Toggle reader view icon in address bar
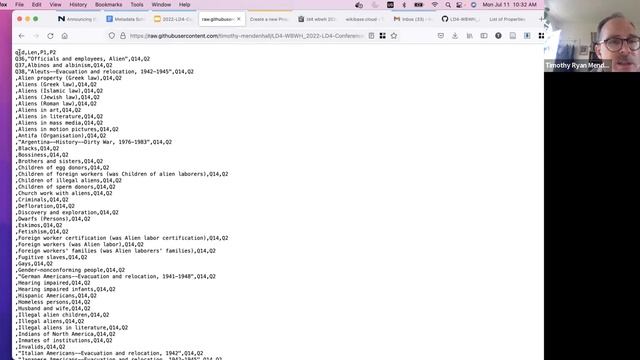Viewport: 640px width, 360px height. (x=371, y=36)
